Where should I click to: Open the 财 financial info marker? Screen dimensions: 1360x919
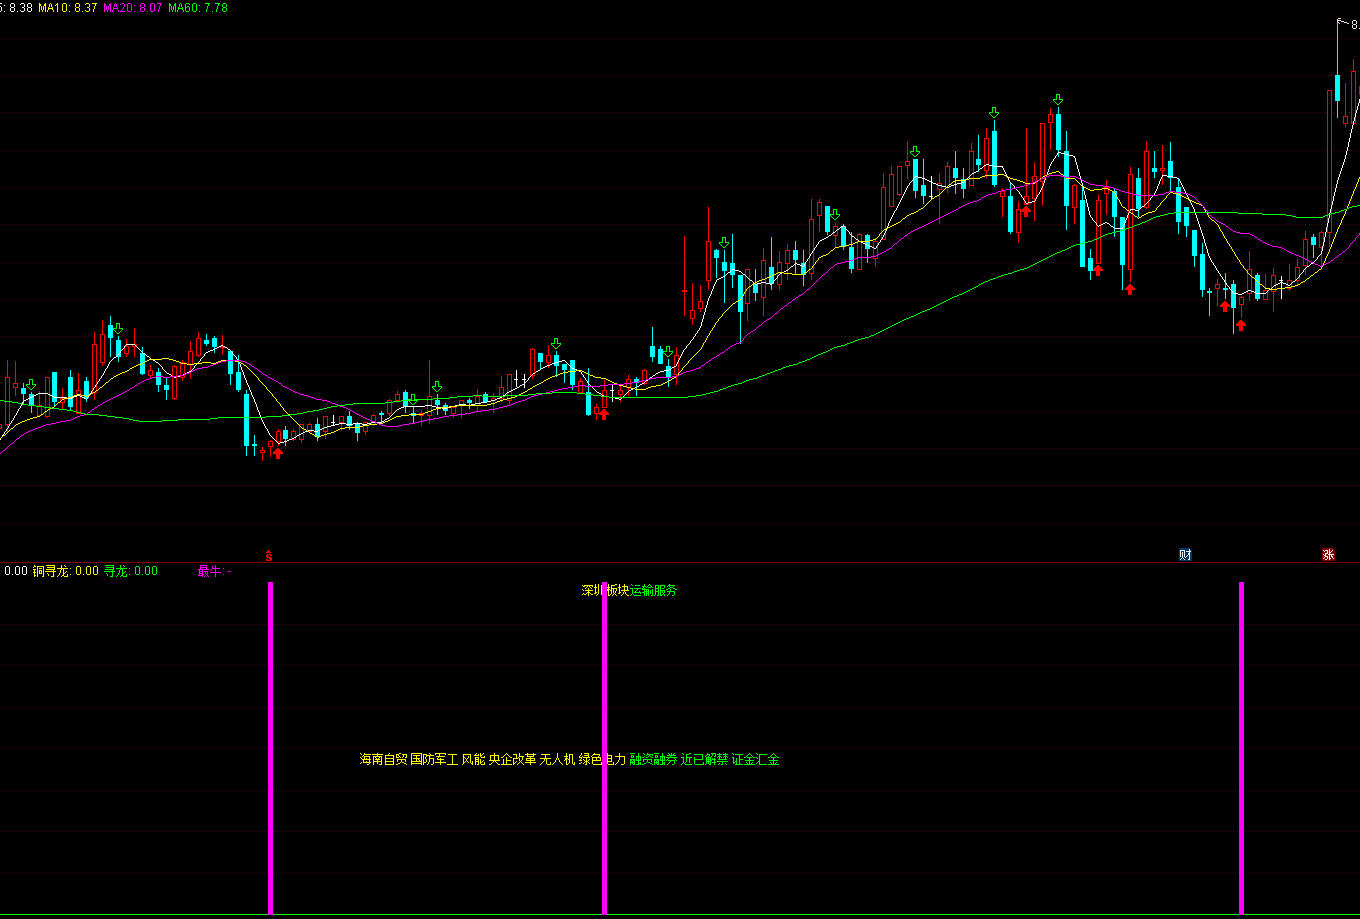[1185, 555]
